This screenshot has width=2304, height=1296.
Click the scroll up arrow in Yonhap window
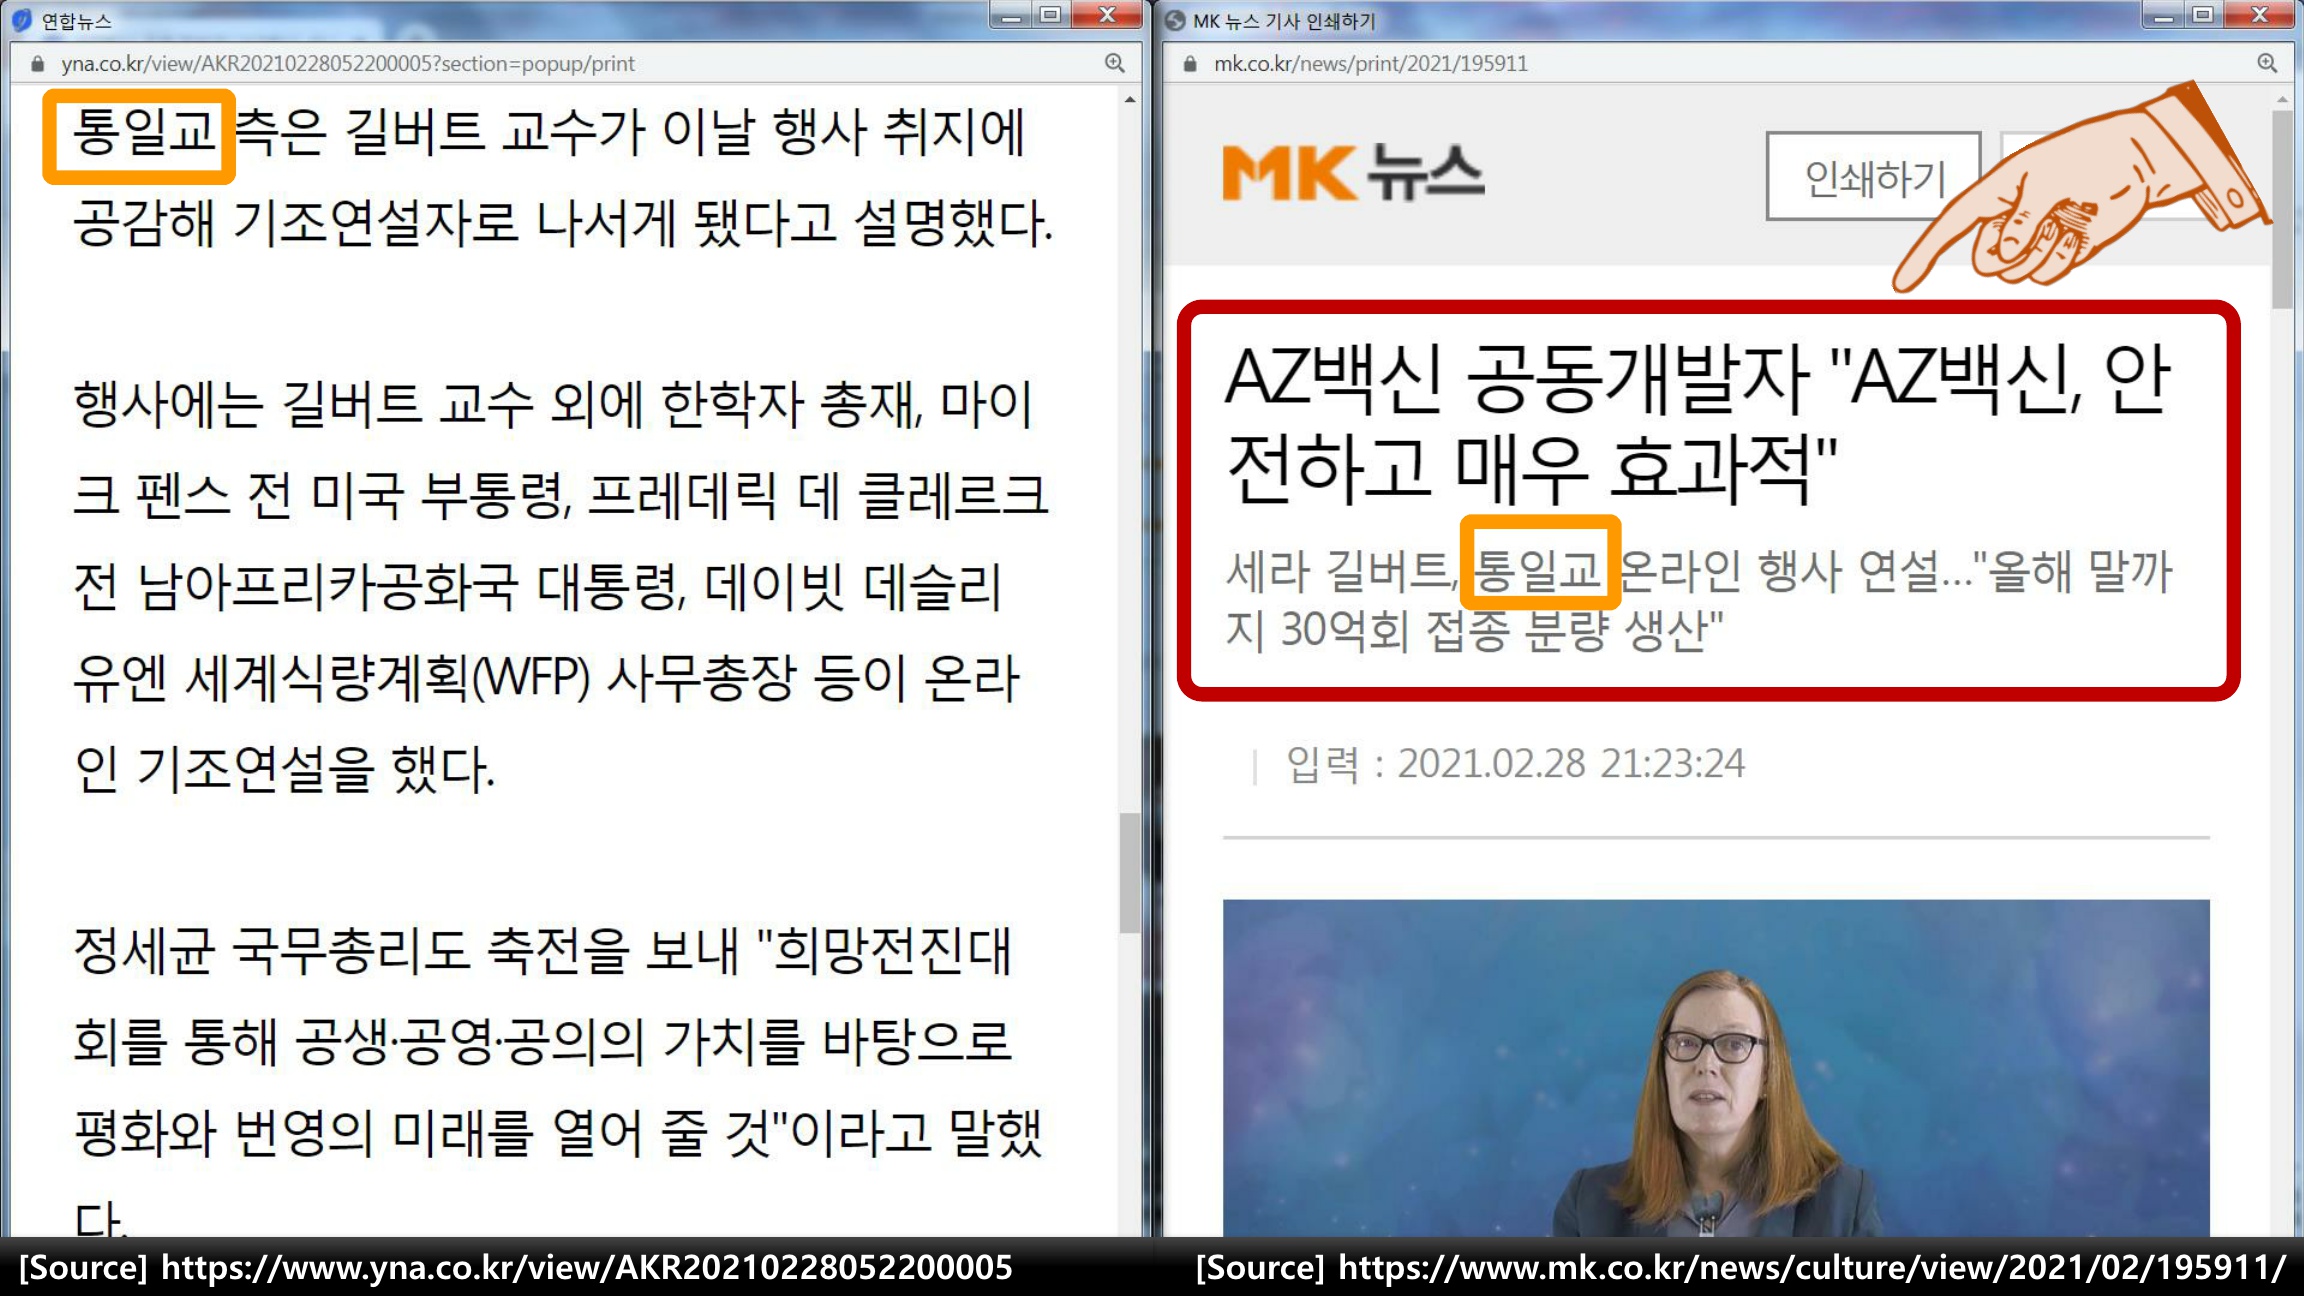point(1130,99)
